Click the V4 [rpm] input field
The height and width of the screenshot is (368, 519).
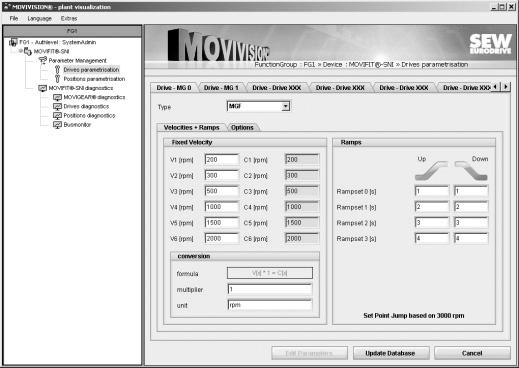click(222, 207)
